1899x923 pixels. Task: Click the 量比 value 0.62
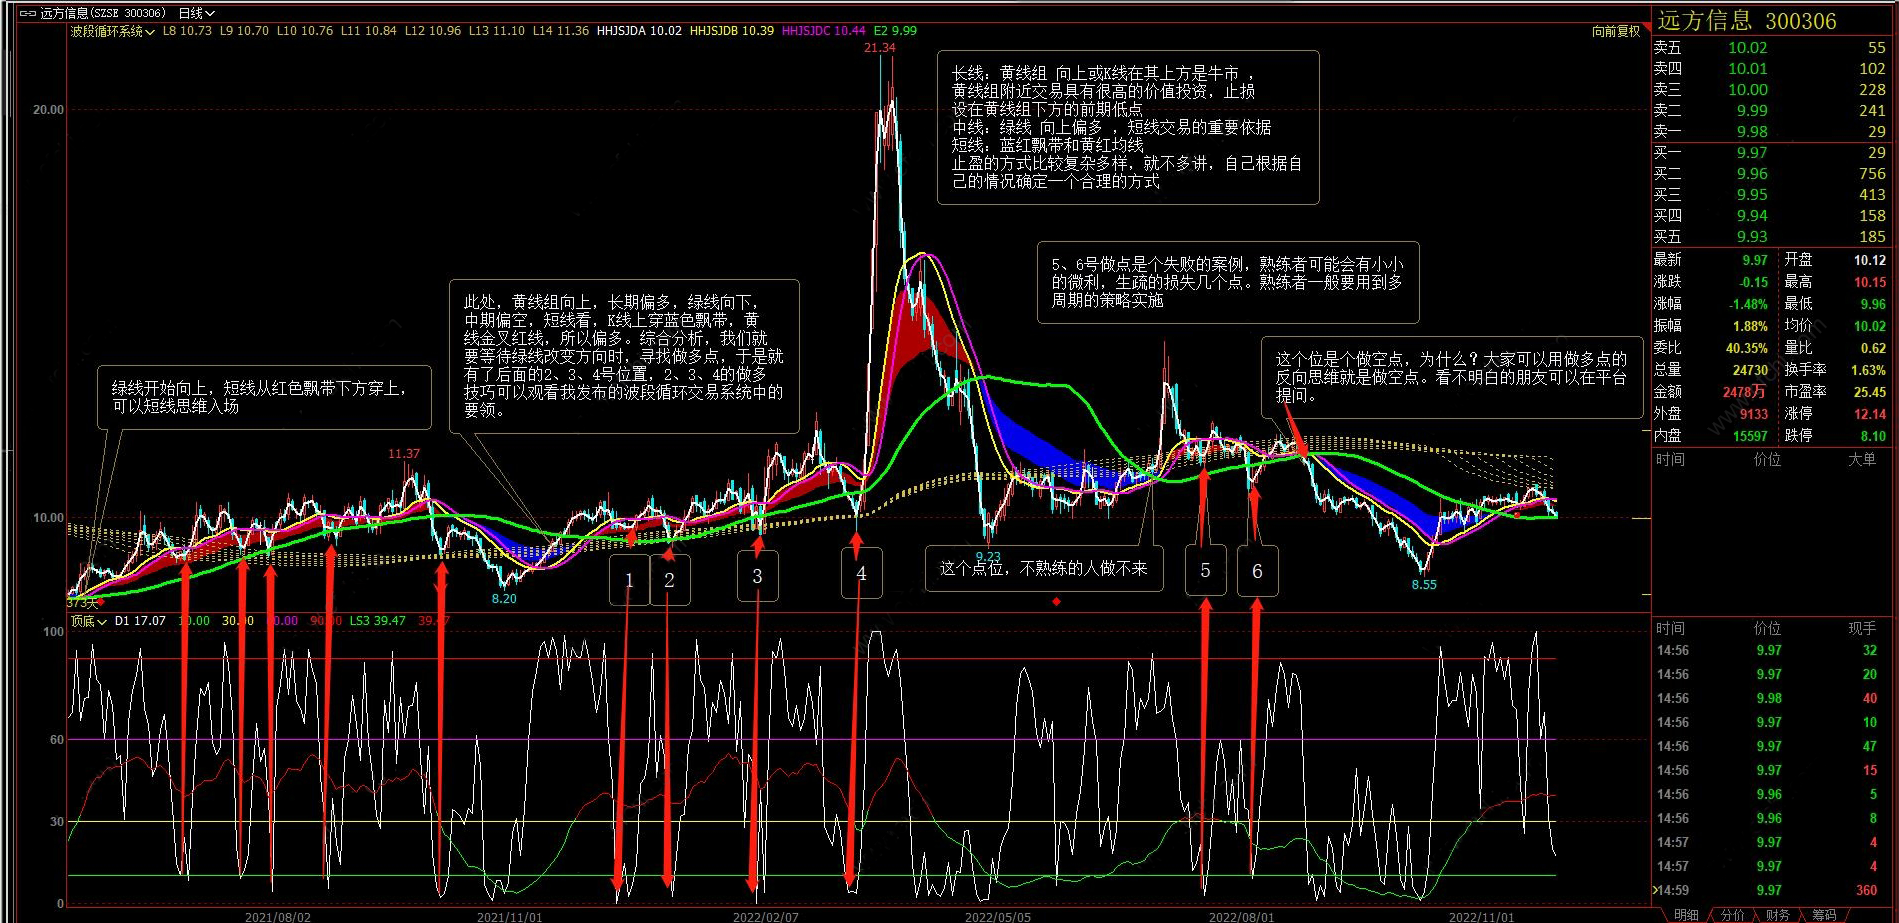click(1873, 348)
